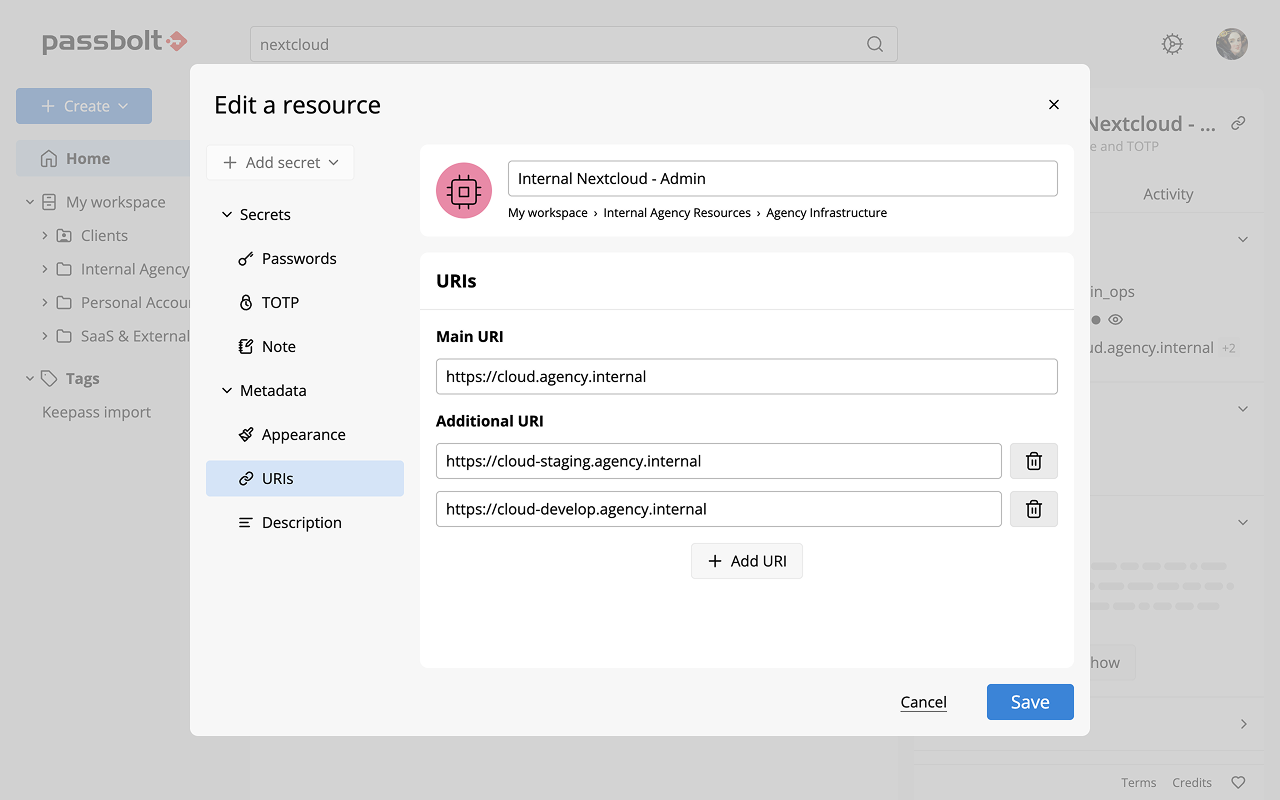
Task: Open the settings gear icon
Action: [1172, 44]
